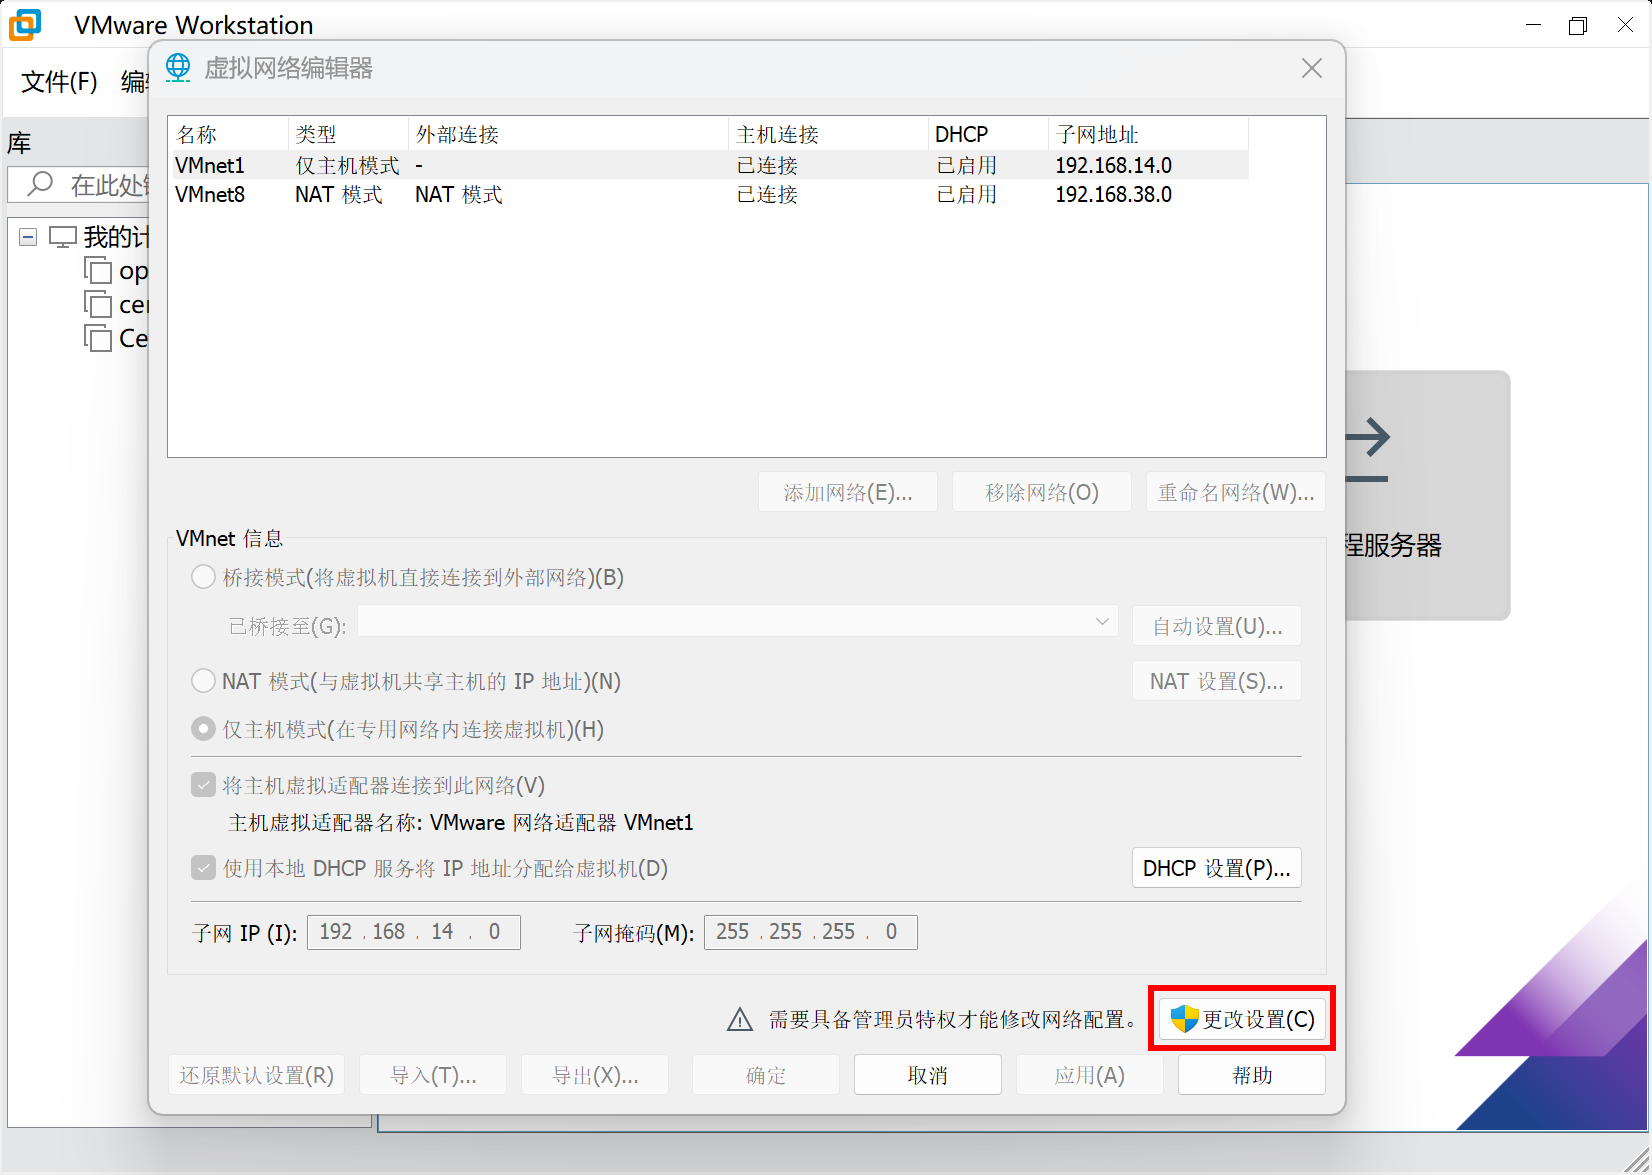Click the 子网地址 column header

[1148, 134]
